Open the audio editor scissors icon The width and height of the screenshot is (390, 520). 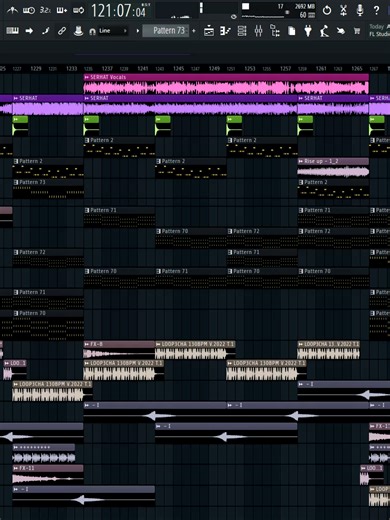(x=343, y=10)
